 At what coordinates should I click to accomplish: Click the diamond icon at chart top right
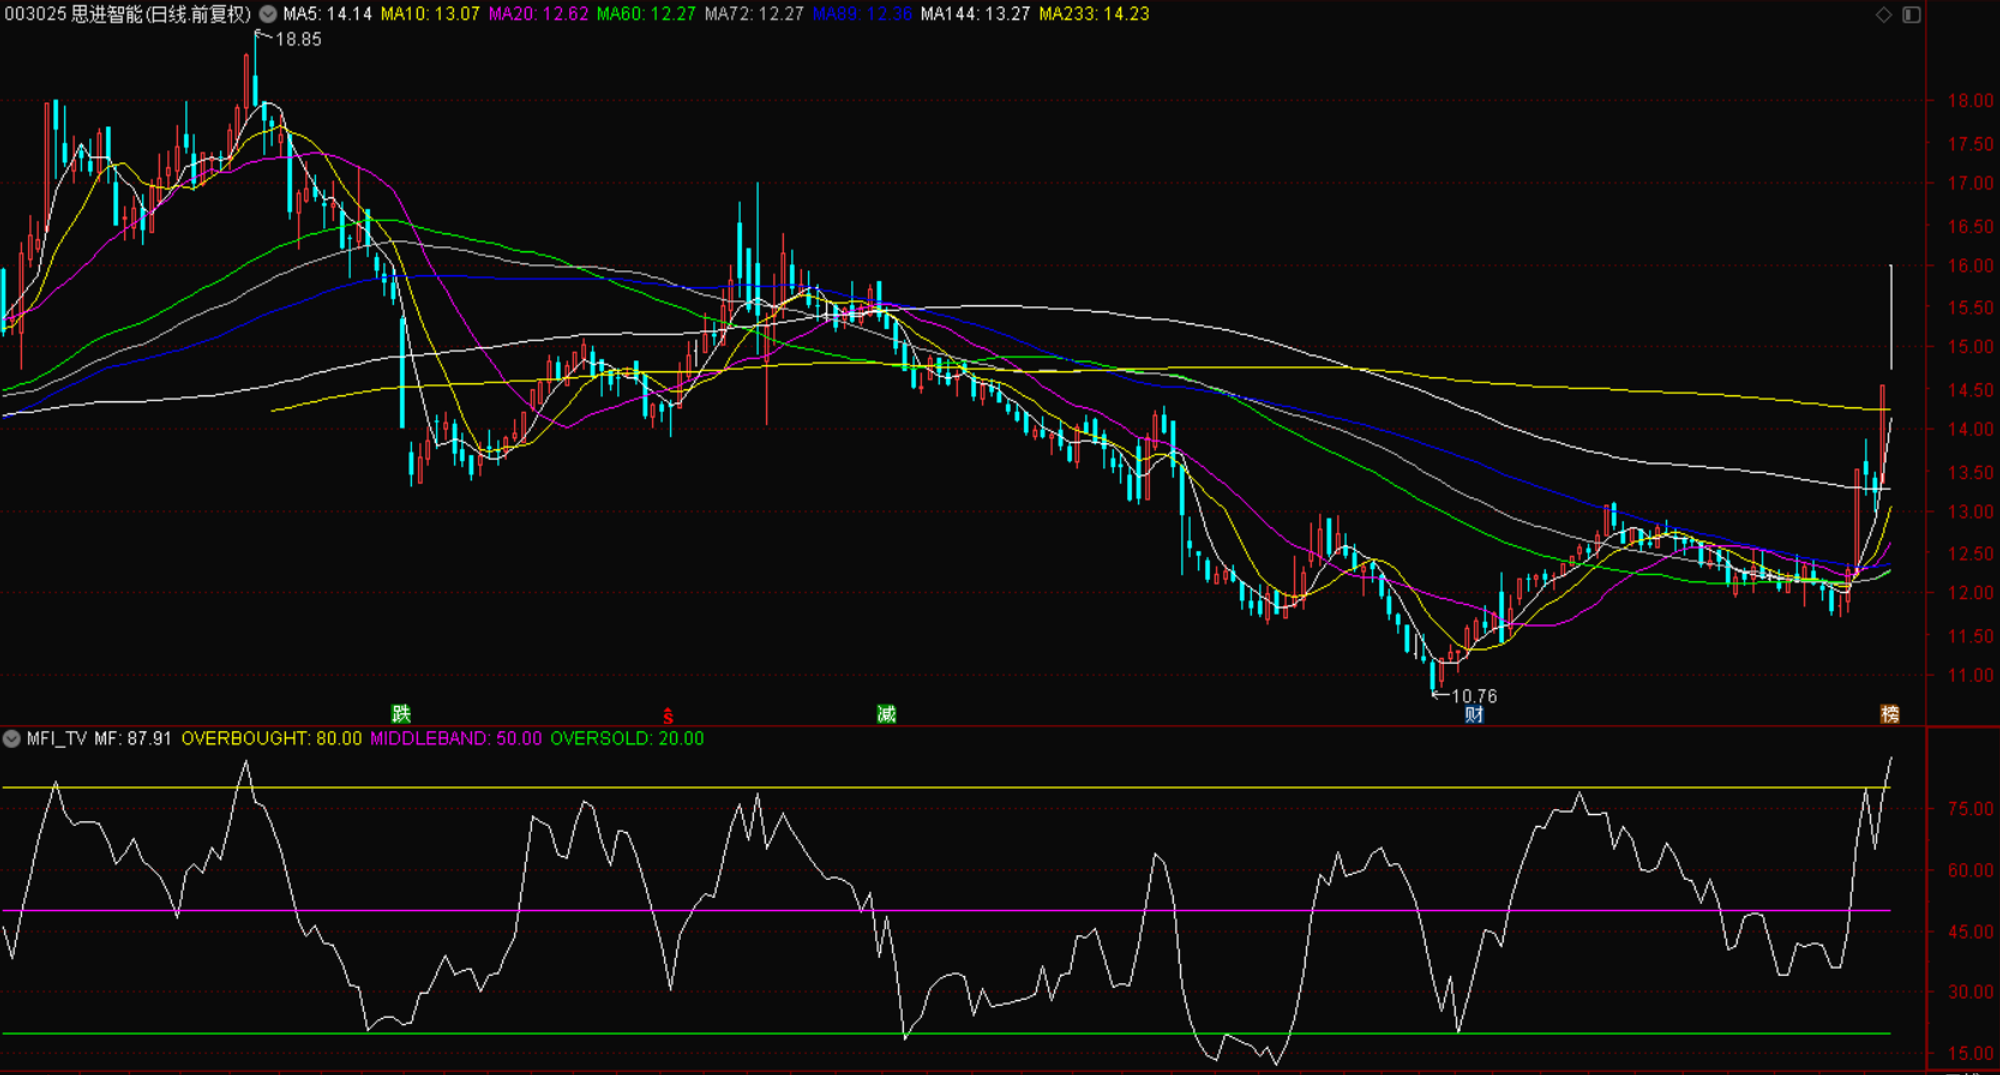1883,14
